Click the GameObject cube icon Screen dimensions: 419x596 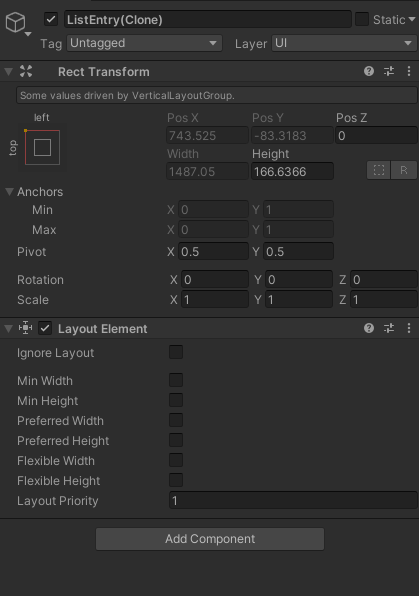(16, 22)
